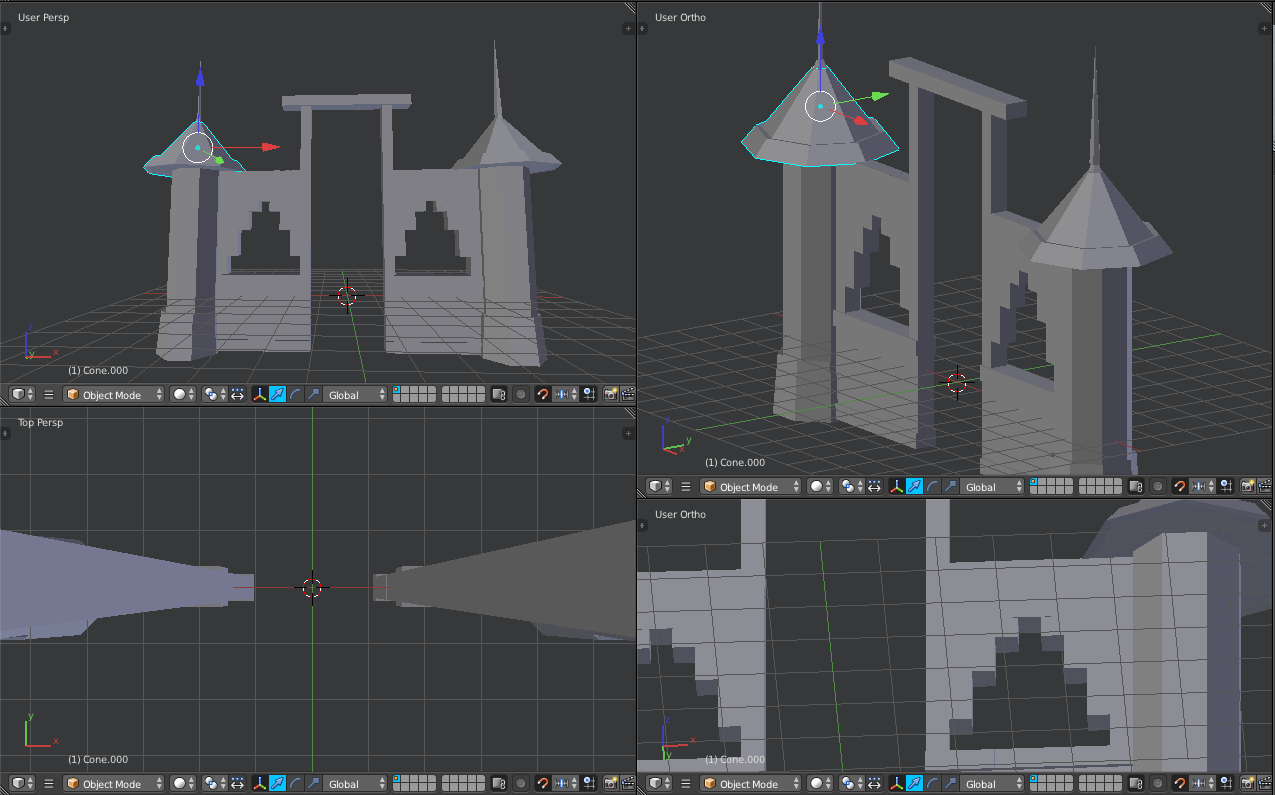
Task: Click snap target icon in Top Persp header
Action: point(589,783)
